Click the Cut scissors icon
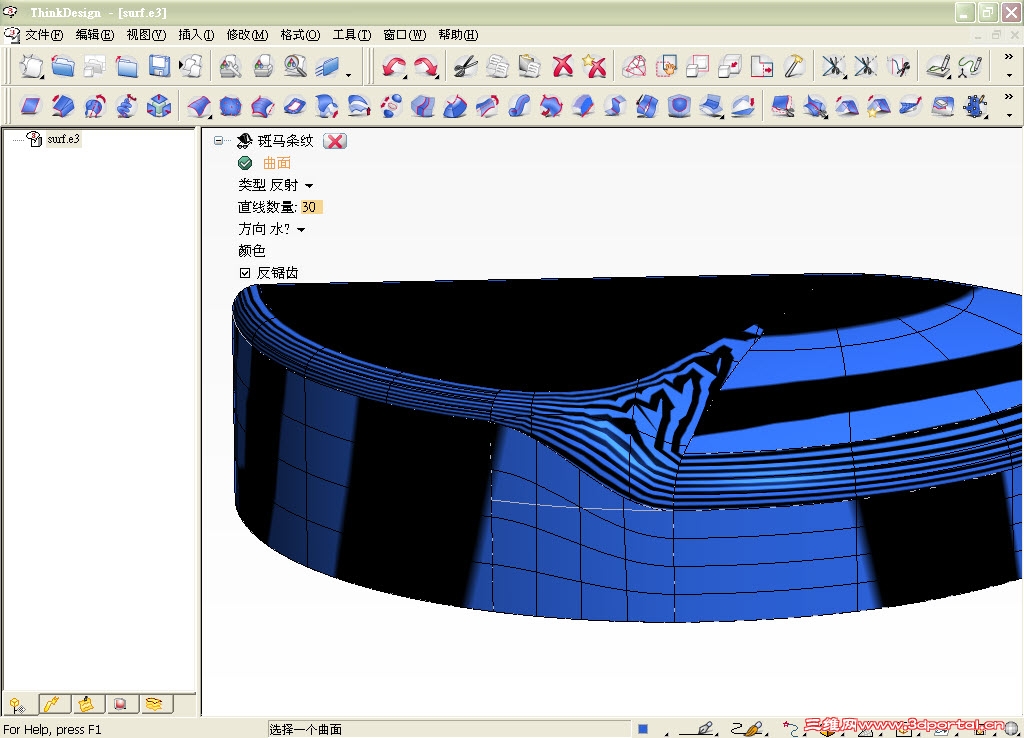The height and width of the screenshot is (738, 1024). click(x=465, y=67)
